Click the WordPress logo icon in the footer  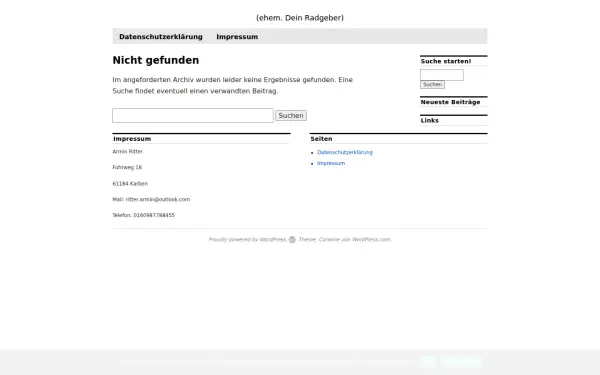click(x=292, y=240)
